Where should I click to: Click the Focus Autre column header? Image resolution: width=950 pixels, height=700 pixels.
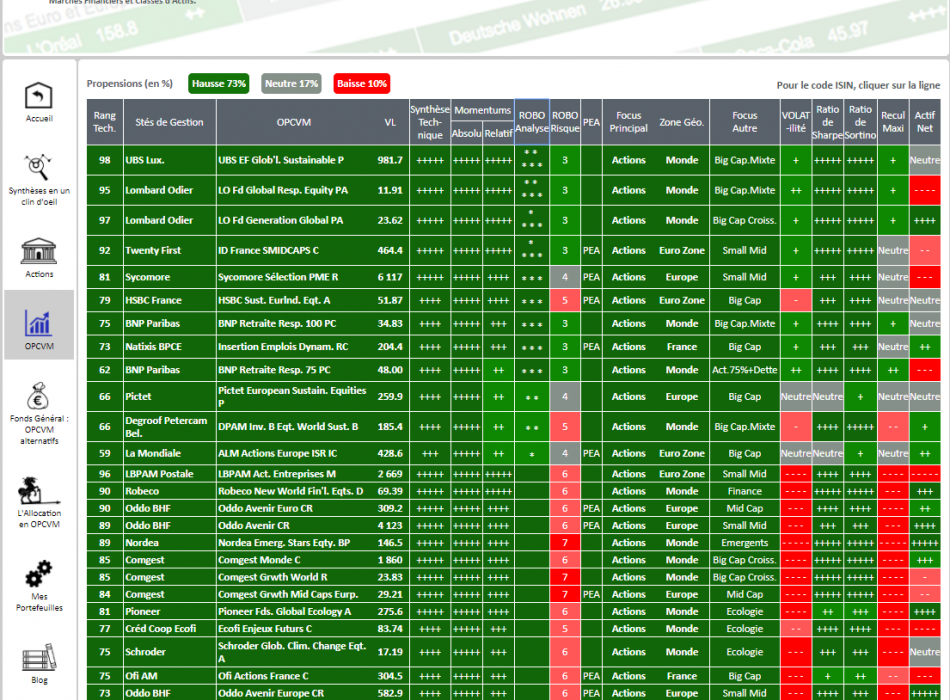click(745, 122)
